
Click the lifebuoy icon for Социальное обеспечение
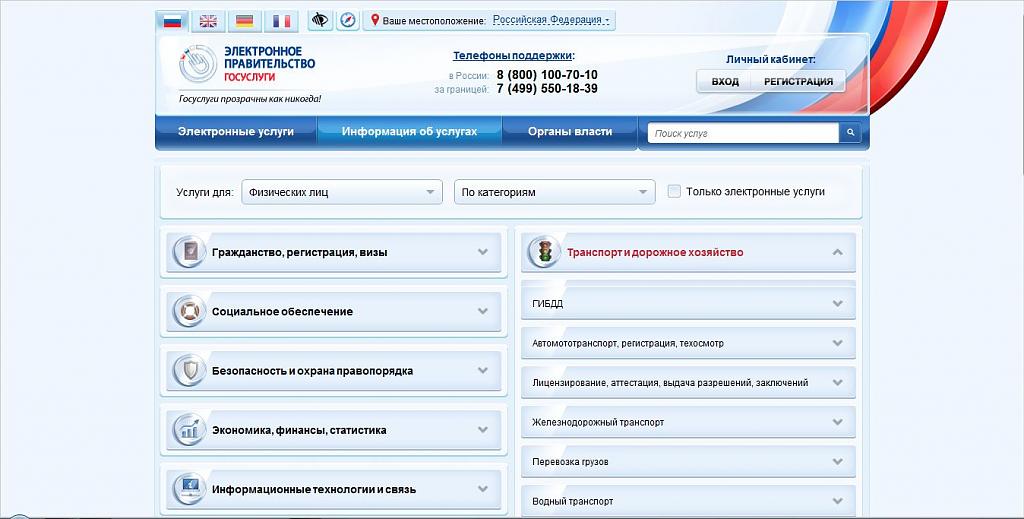click(x=189, y=311)
